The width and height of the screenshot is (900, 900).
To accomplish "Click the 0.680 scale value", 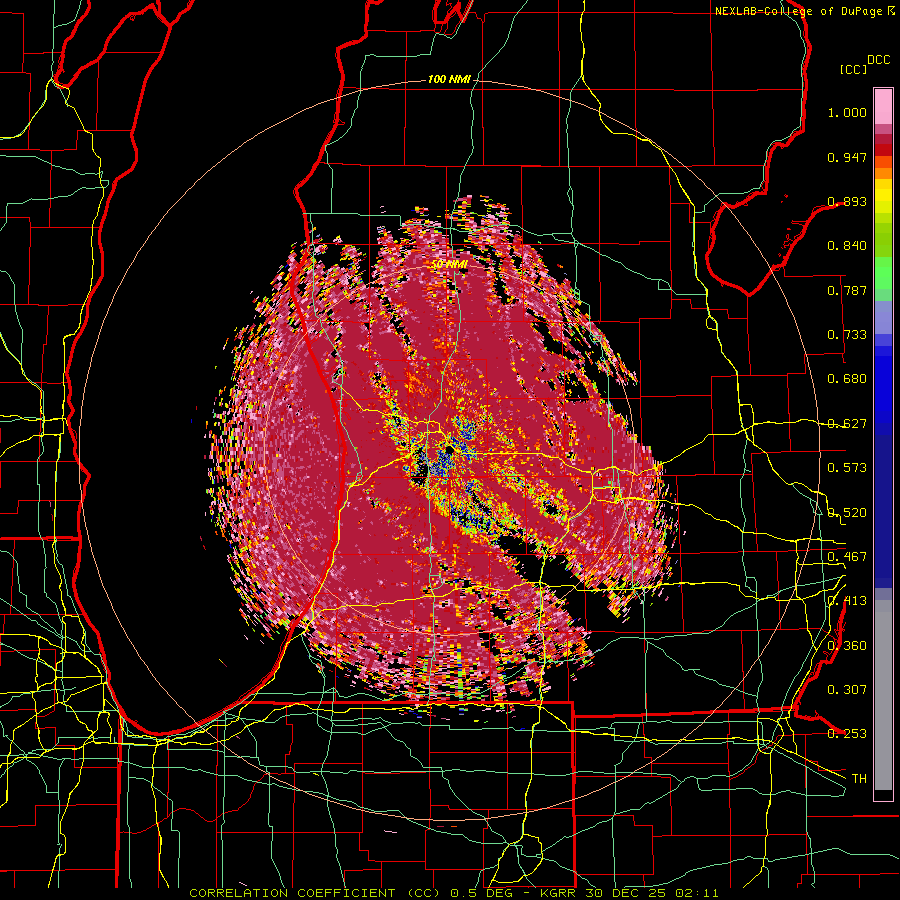I will pos(847,379).
